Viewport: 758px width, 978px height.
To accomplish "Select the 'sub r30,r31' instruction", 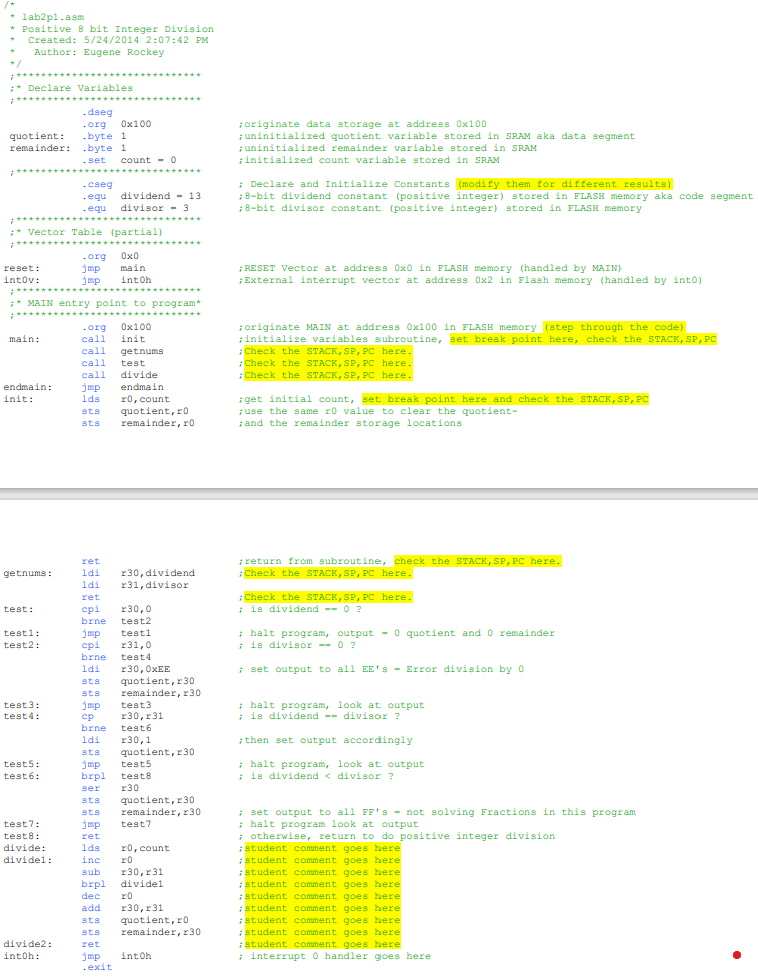I will click(122, 872).
